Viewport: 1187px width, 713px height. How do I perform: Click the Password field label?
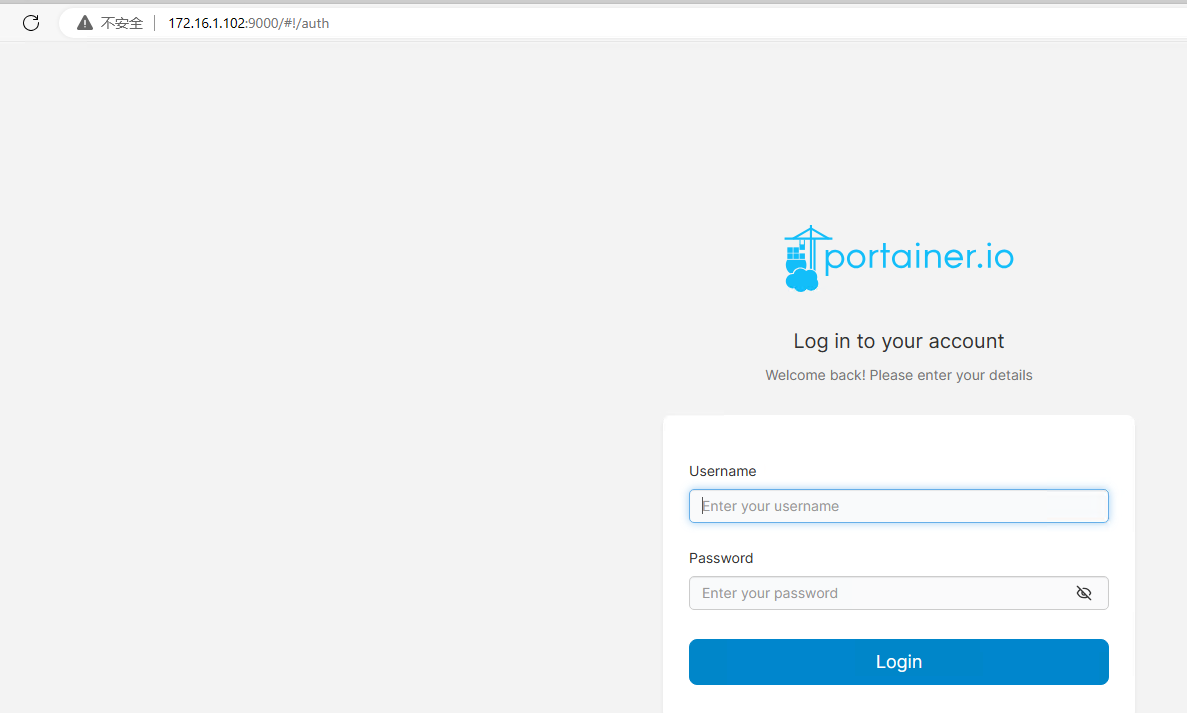(721, 558)
